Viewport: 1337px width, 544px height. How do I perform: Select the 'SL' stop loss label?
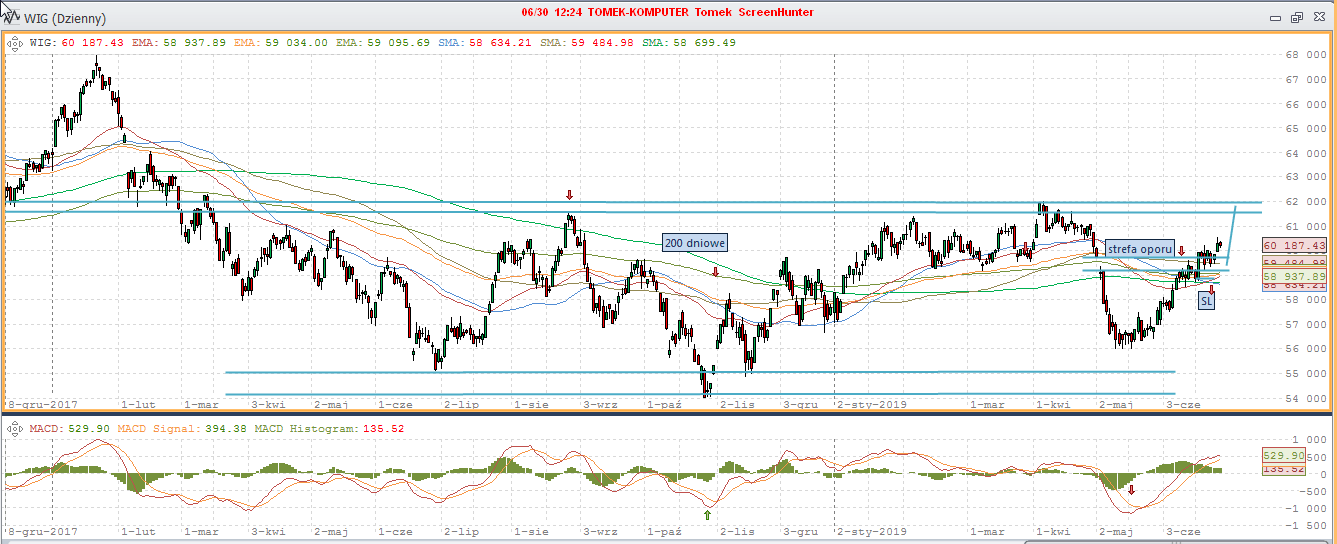(x=1207, y=300)
